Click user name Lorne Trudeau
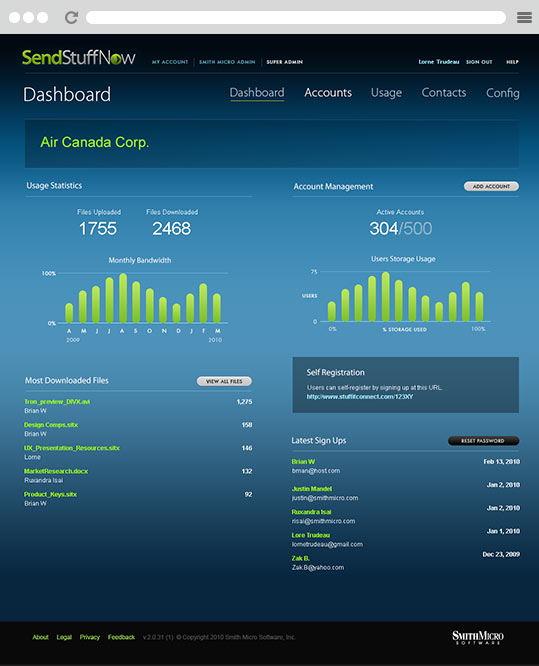539x666 pixels. click(439, 62)
